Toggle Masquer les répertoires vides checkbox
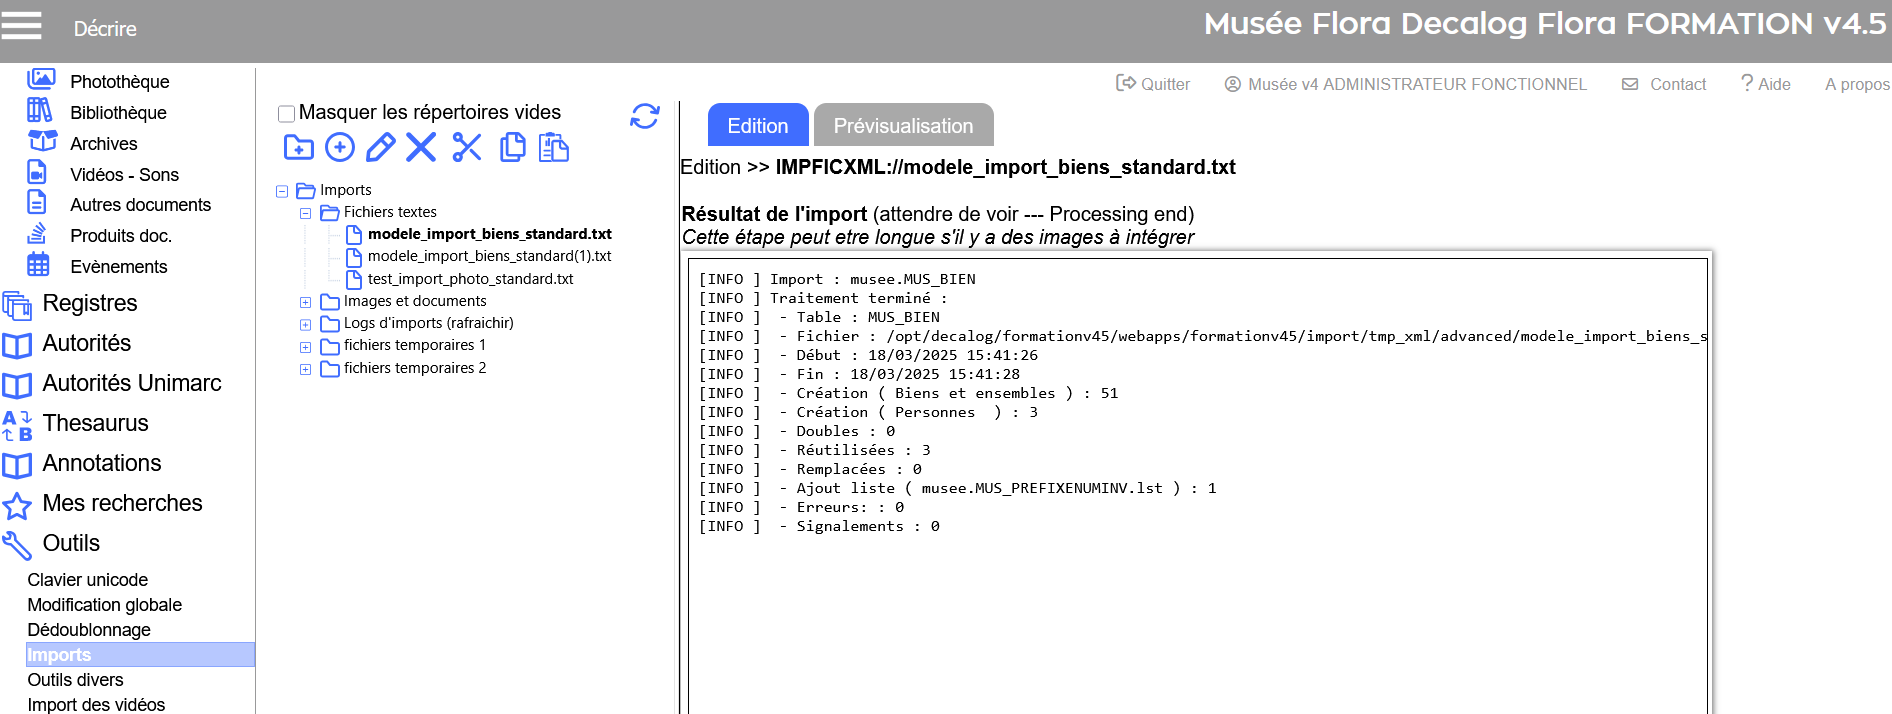 tap(286, 114)
